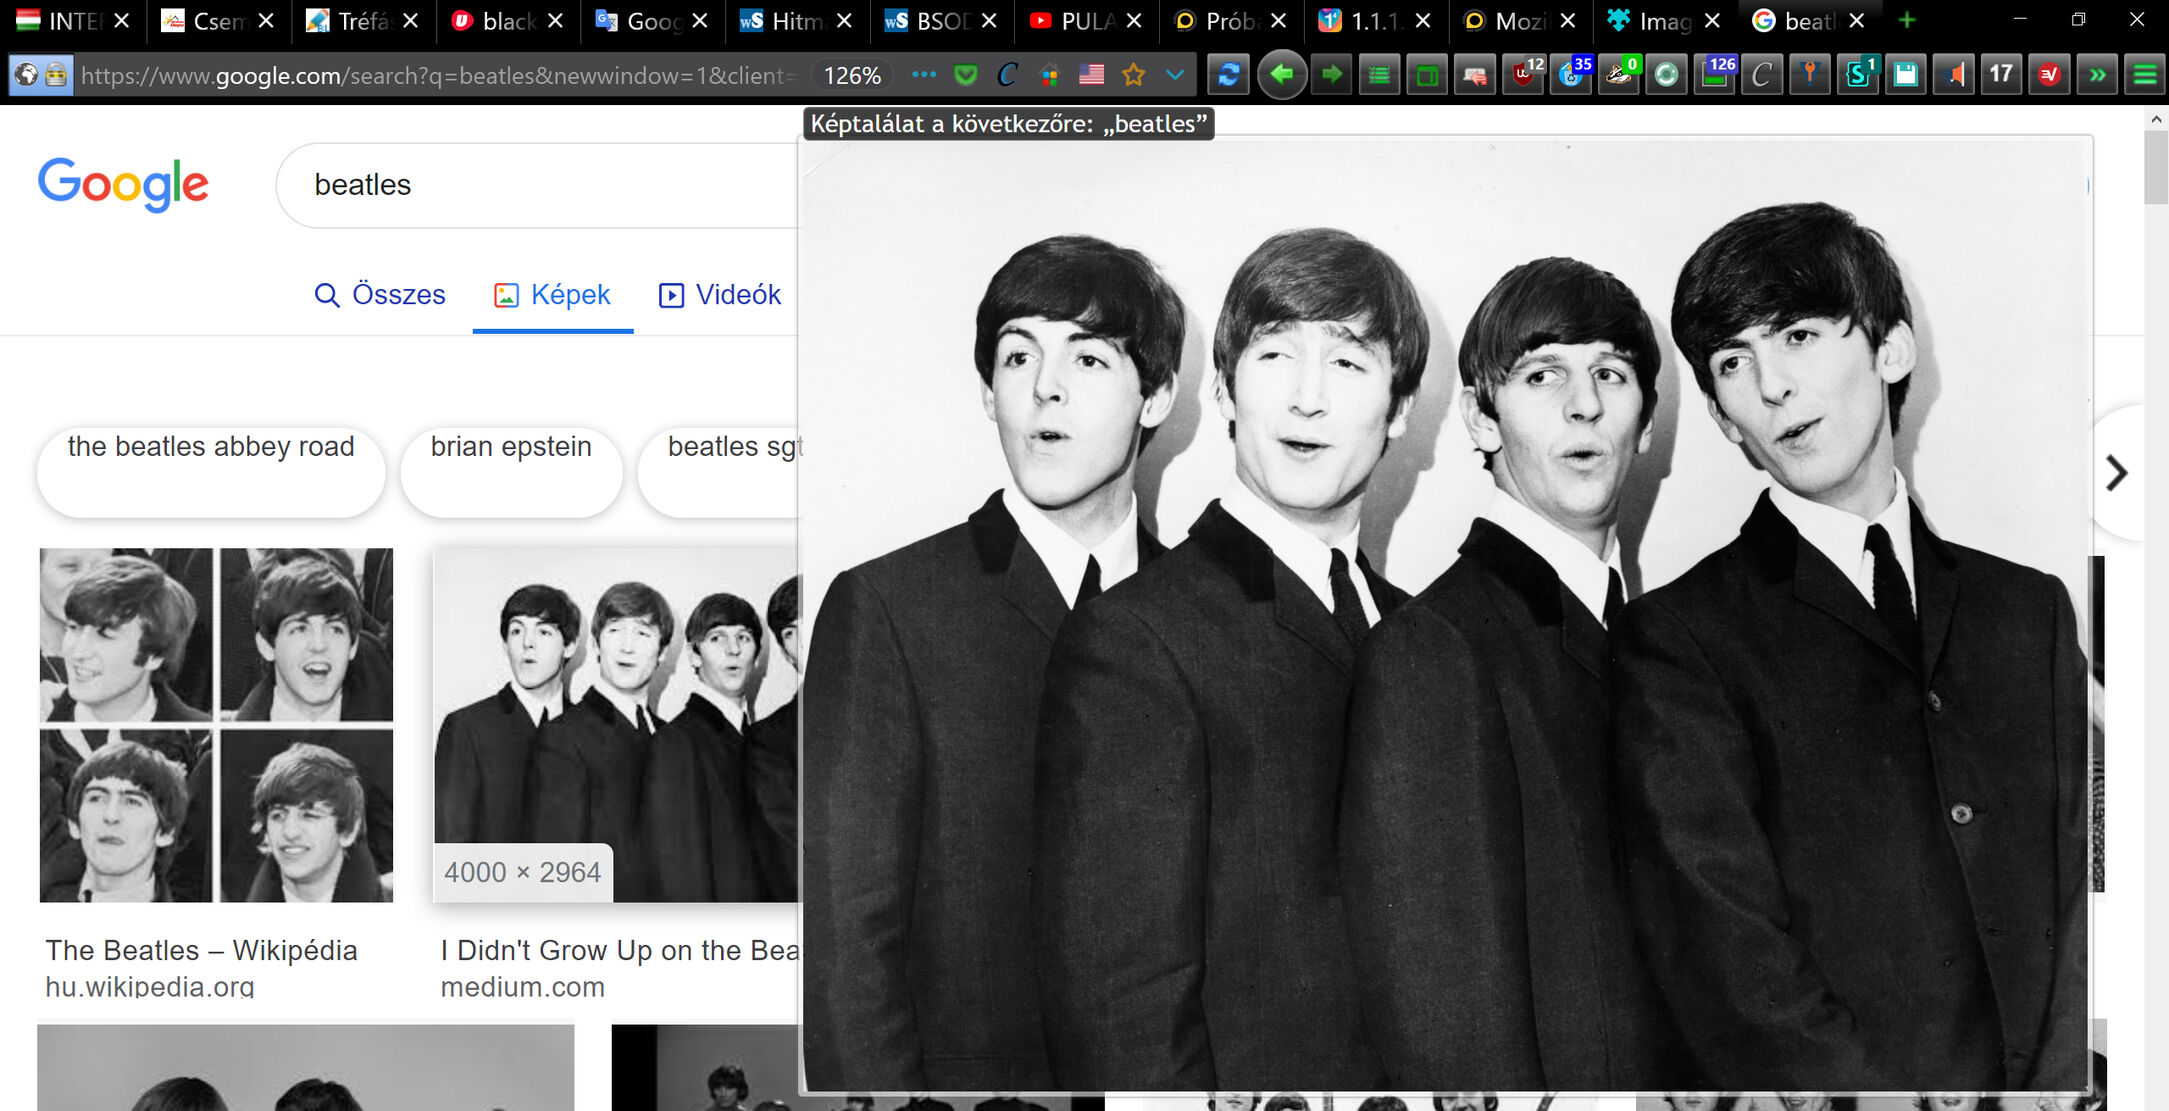Show more toolbar items with double chevron
This screenshot has height=1111, width=2169.
[x=2097, y=75]
